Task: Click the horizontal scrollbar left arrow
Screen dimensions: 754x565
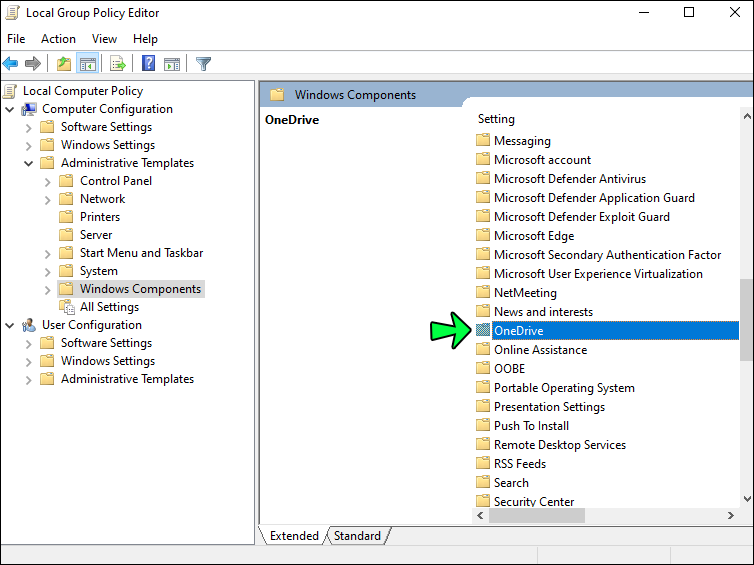Action: 480,515
